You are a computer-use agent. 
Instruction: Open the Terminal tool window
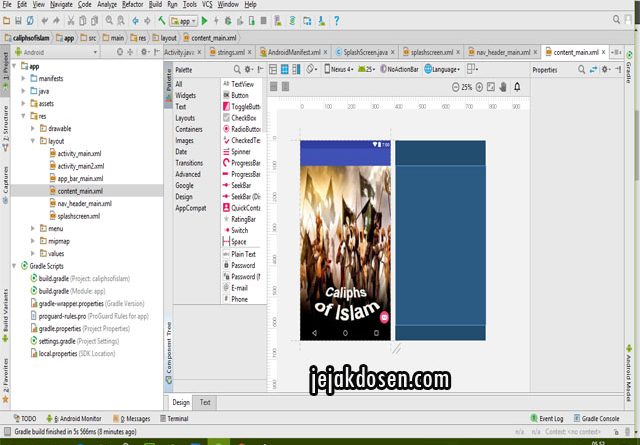click(174, 418)
